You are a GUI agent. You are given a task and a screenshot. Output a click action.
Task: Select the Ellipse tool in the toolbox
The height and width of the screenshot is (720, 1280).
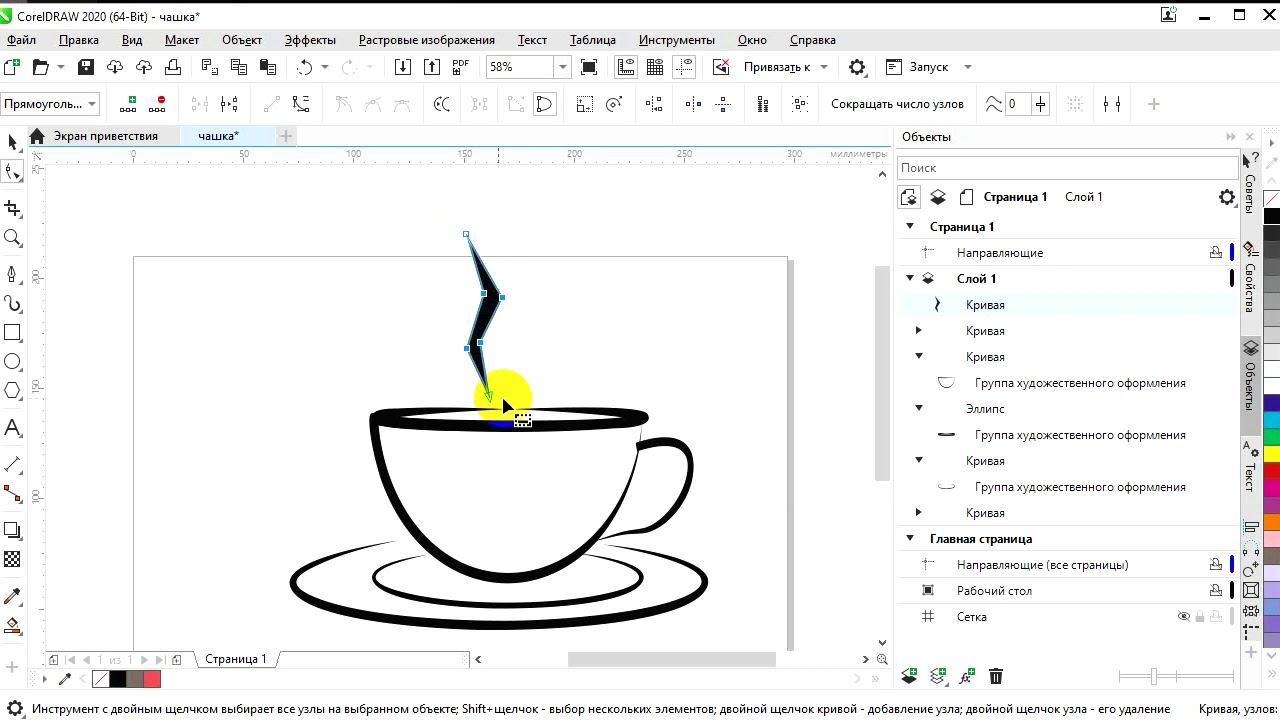coord(13,362)
